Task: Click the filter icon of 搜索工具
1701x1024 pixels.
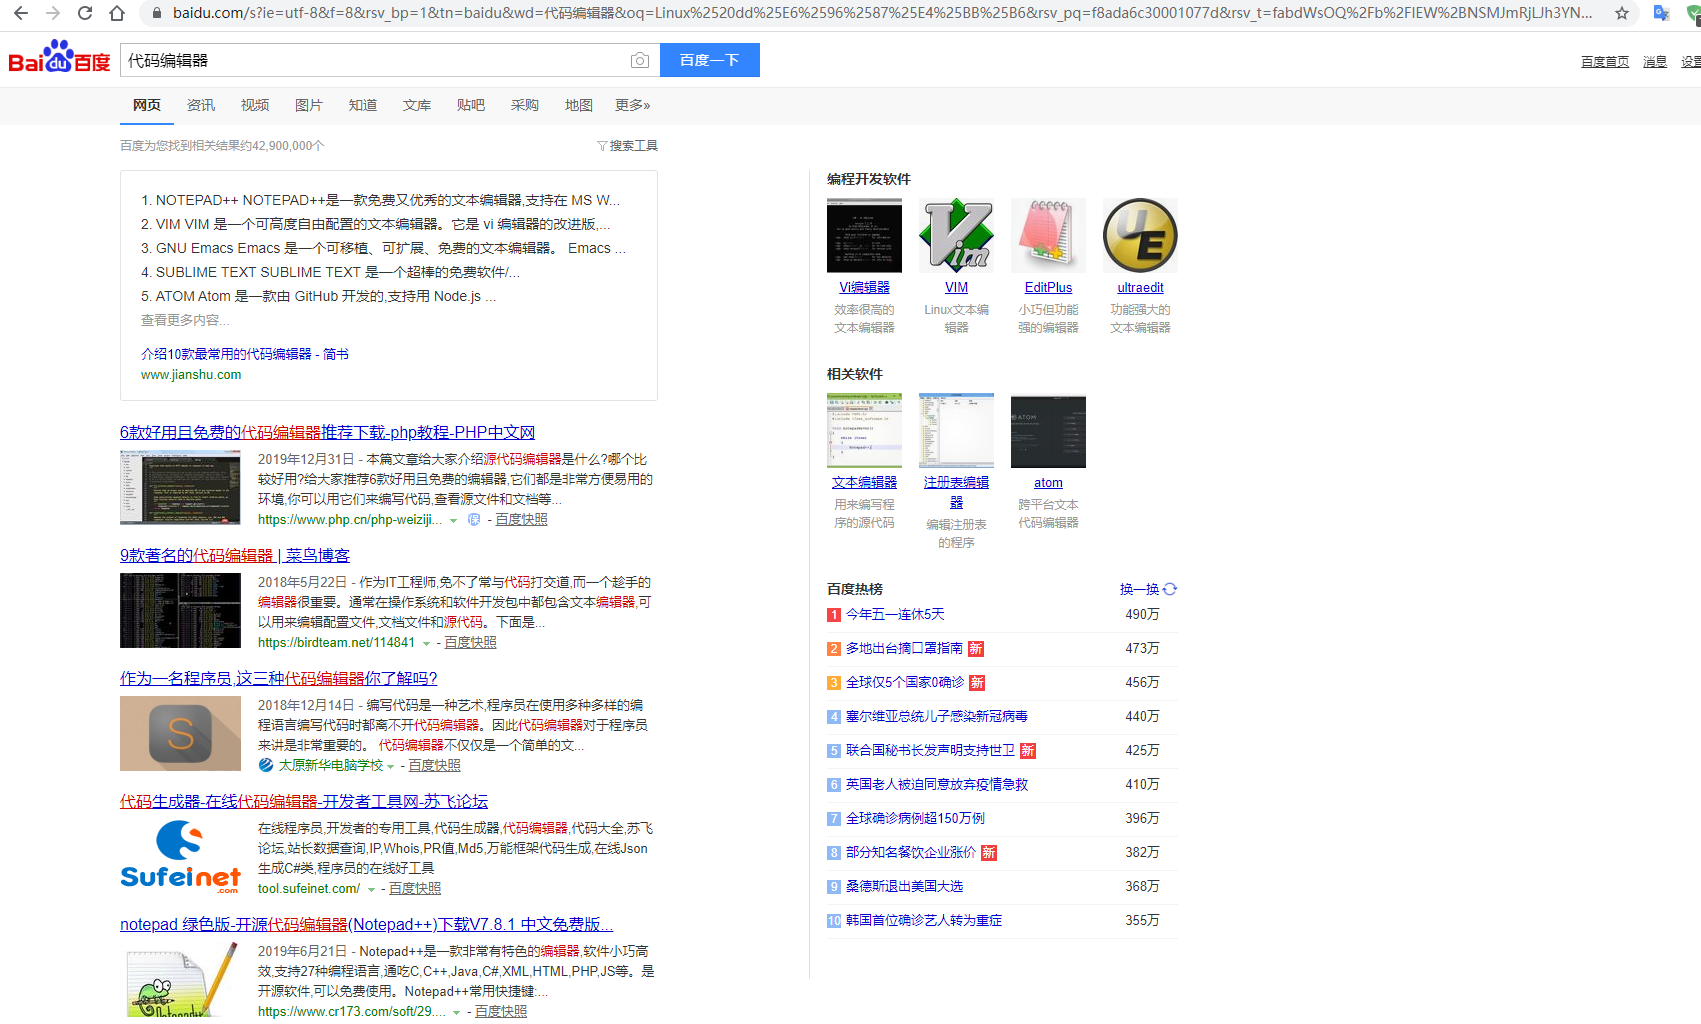Action: [602, 146]
